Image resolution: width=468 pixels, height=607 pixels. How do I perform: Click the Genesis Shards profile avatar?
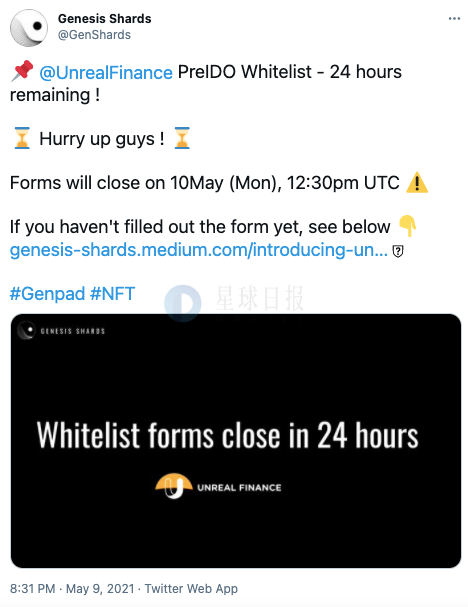coord(29,28)
